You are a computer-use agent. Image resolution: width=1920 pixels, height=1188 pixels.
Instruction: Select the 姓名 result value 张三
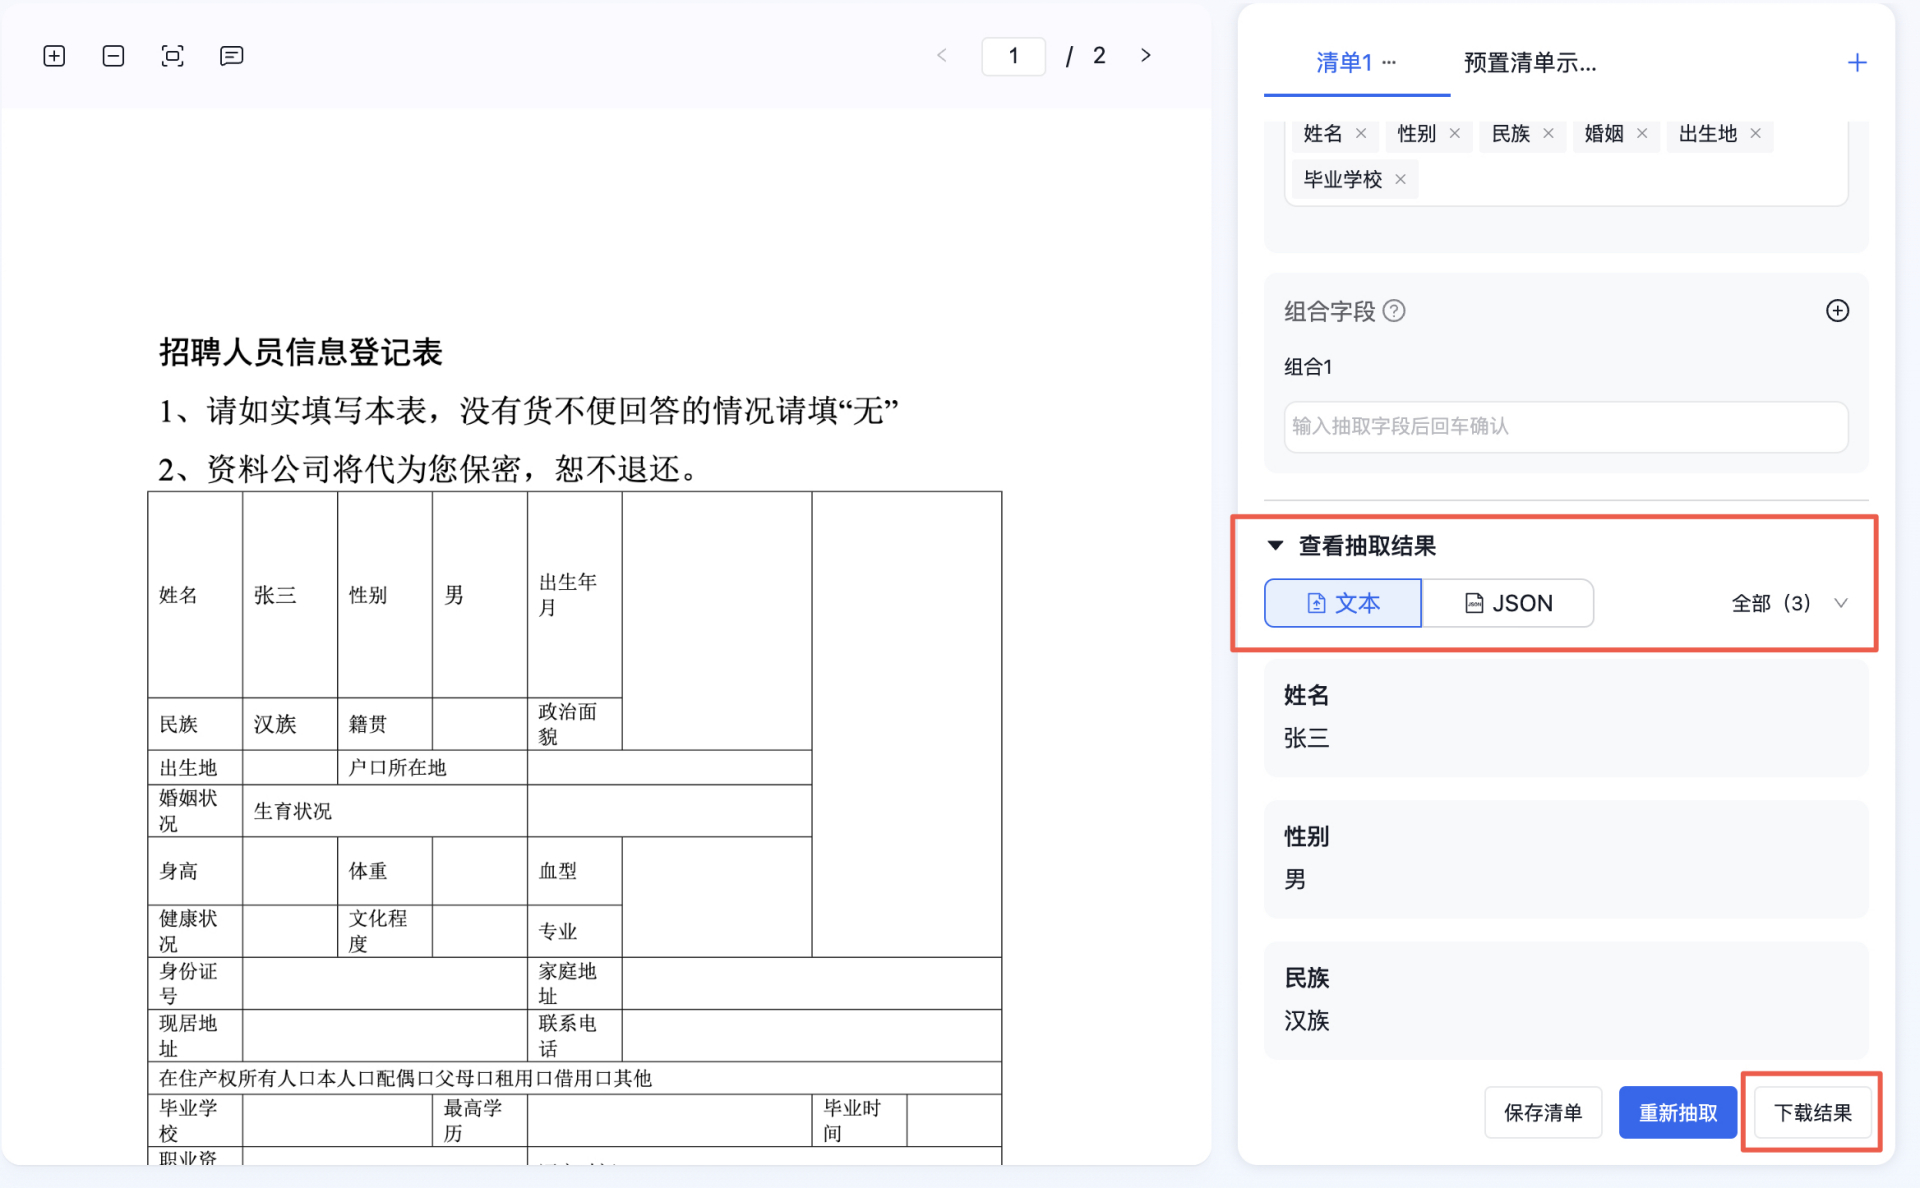1306,738
